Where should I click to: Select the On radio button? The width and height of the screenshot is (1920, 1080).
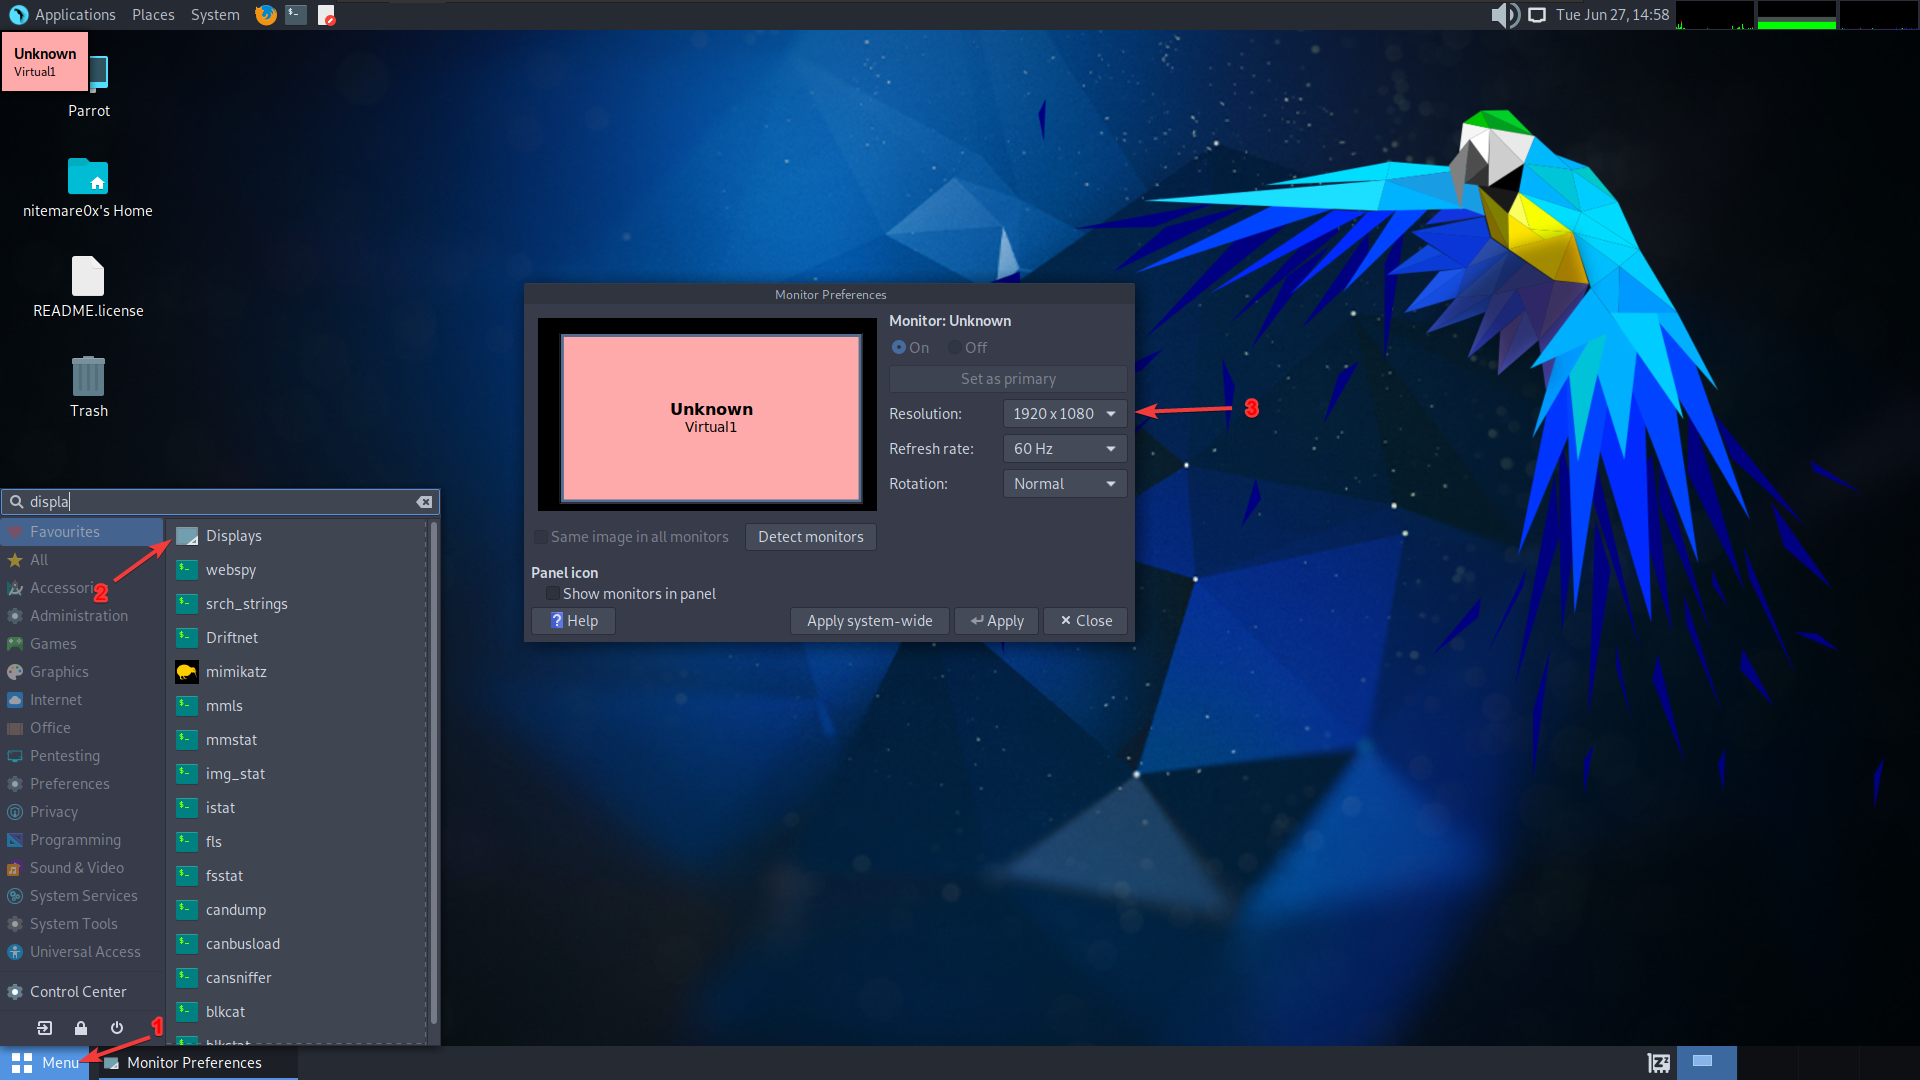[x=899, y=348]
